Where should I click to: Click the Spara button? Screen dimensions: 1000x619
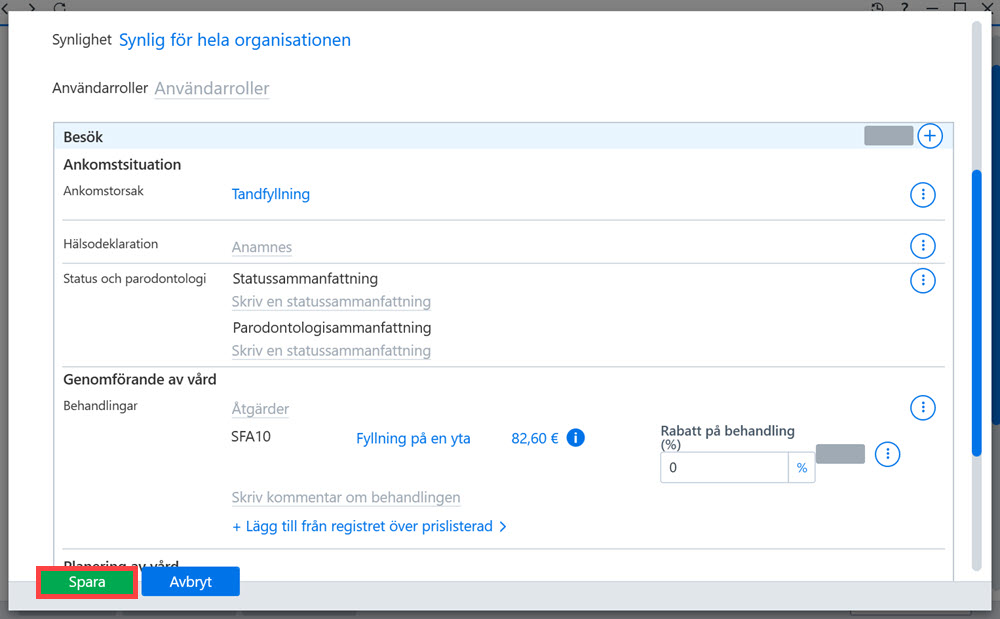[87, 582]
